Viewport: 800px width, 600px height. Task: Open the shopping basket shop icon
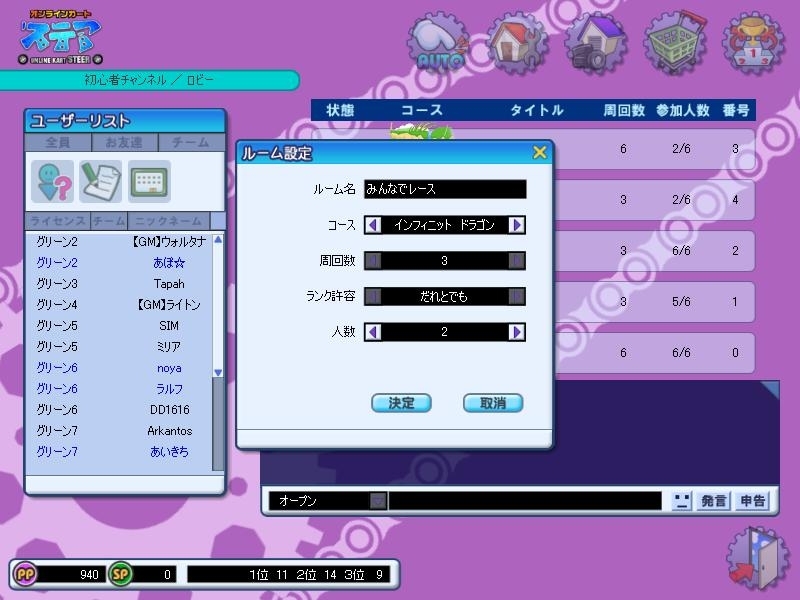click(x=675, y=43)
